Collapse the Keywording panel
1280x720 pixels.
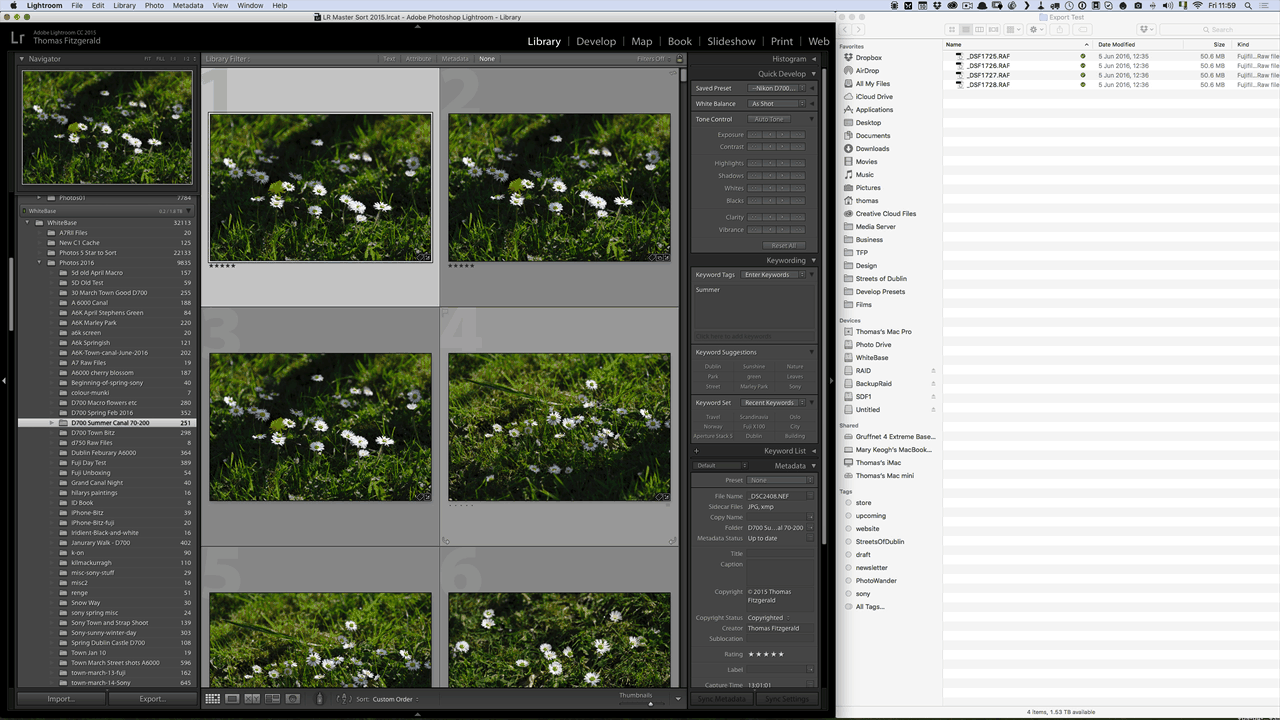[x=813, y=261]
